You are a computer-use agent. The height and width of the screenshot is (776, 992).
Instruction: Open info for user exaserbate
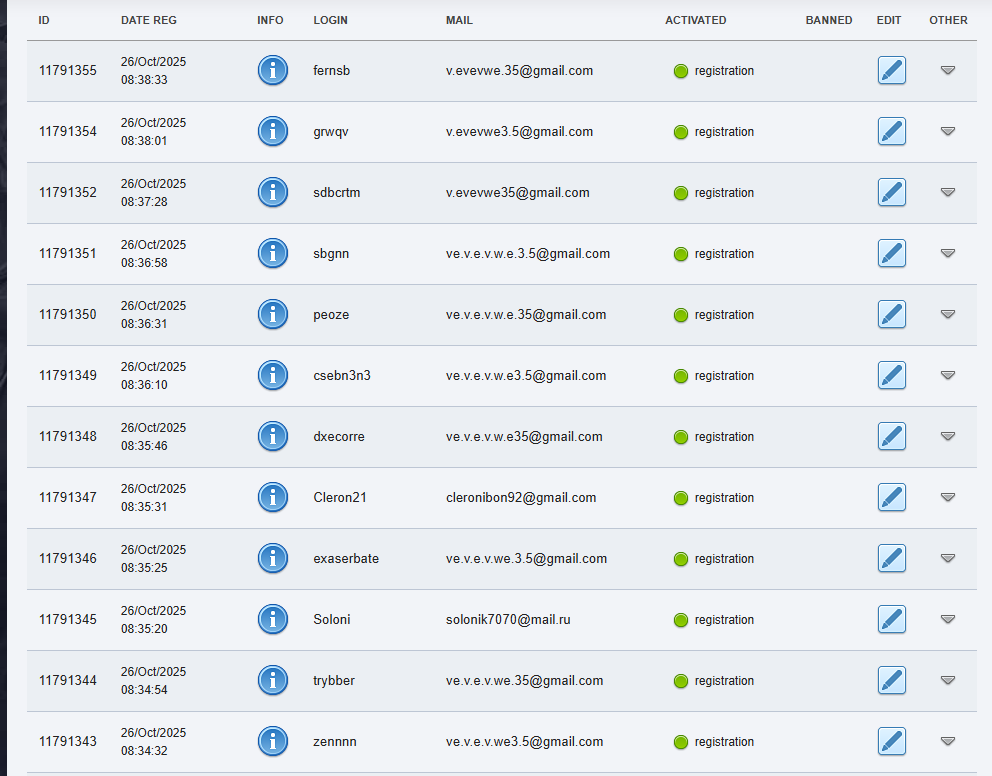point(273,558)
